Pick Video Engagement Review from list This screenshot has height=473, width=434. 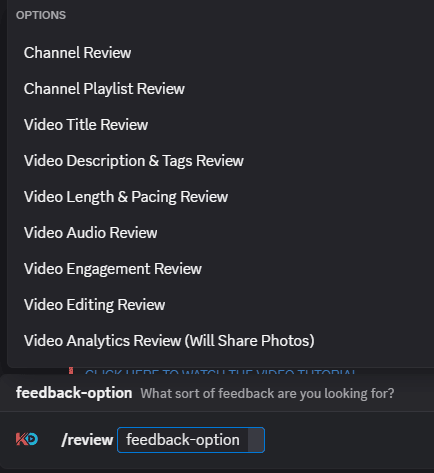coord(220,269)
